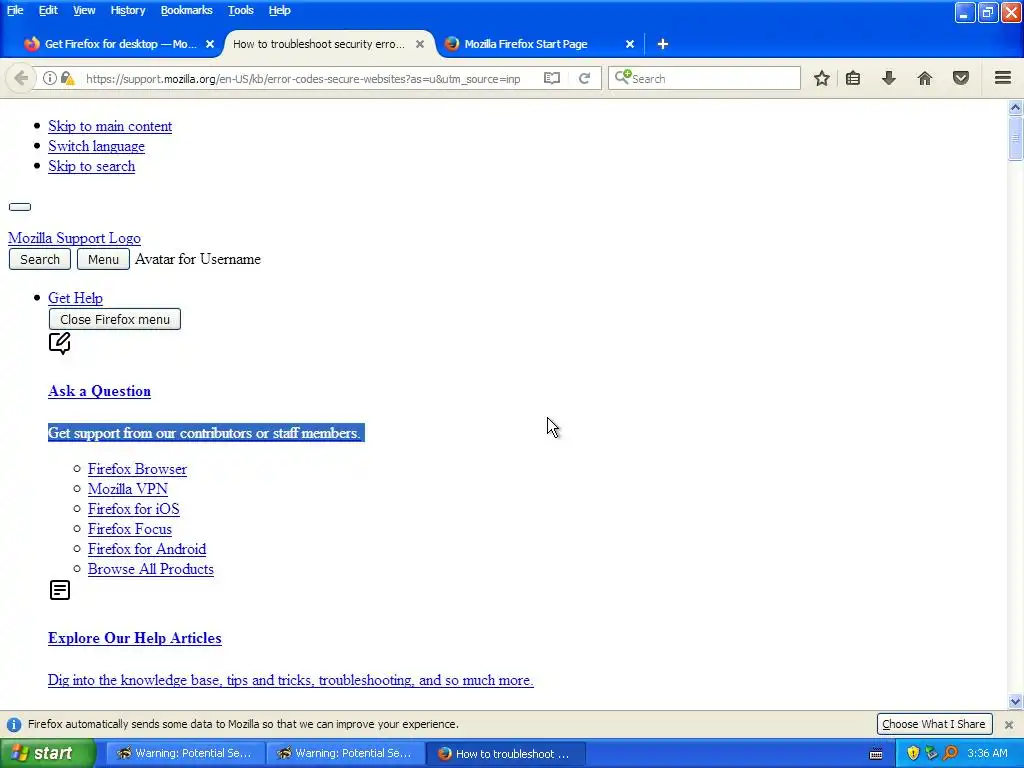Click the Skip to main content link
This screenshot has height=768, width=1024.
[110, 126]
